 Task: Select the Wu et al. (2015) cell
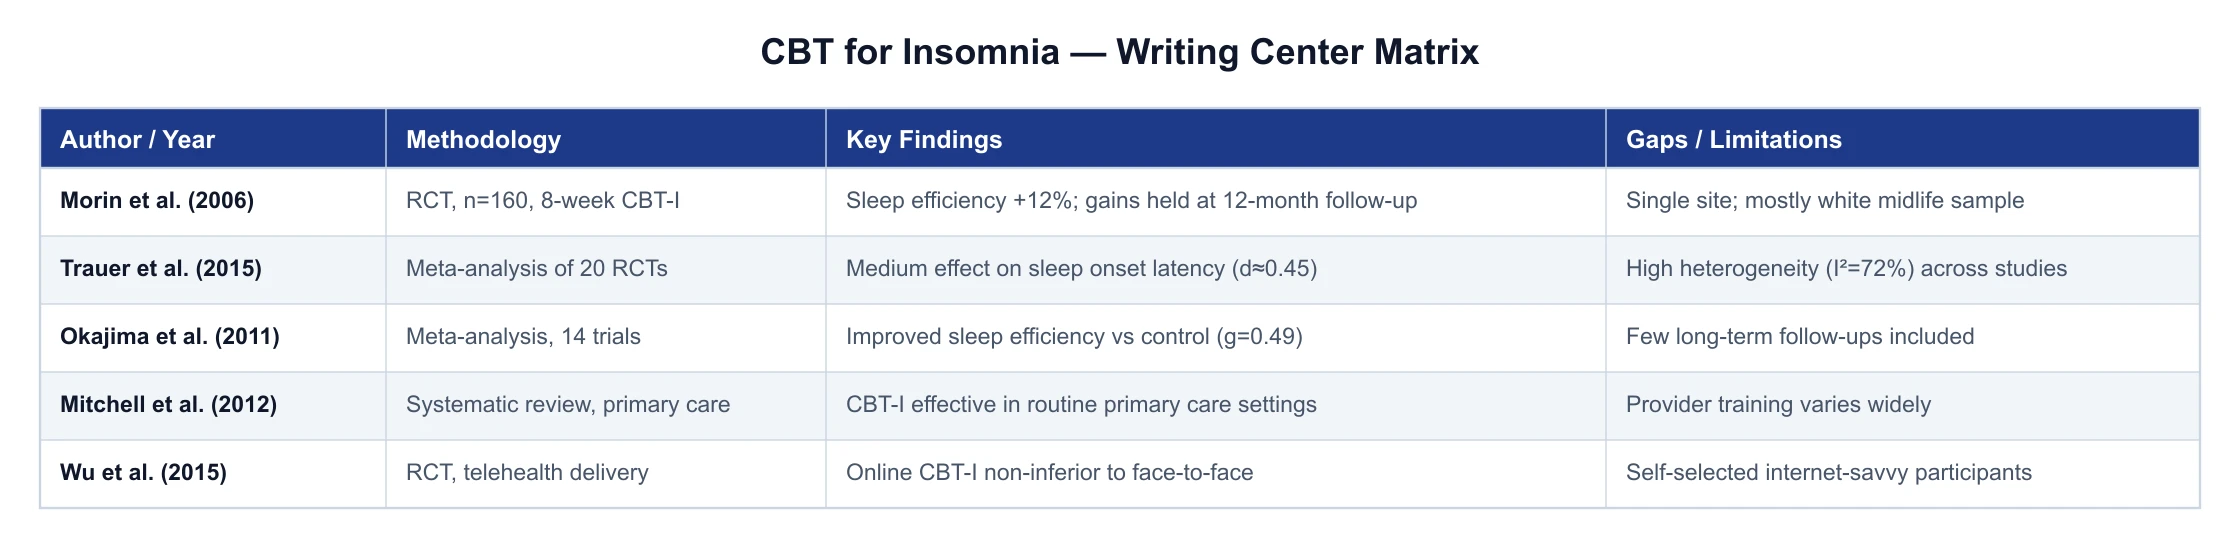pyautogui.click(x=213, y=473)
